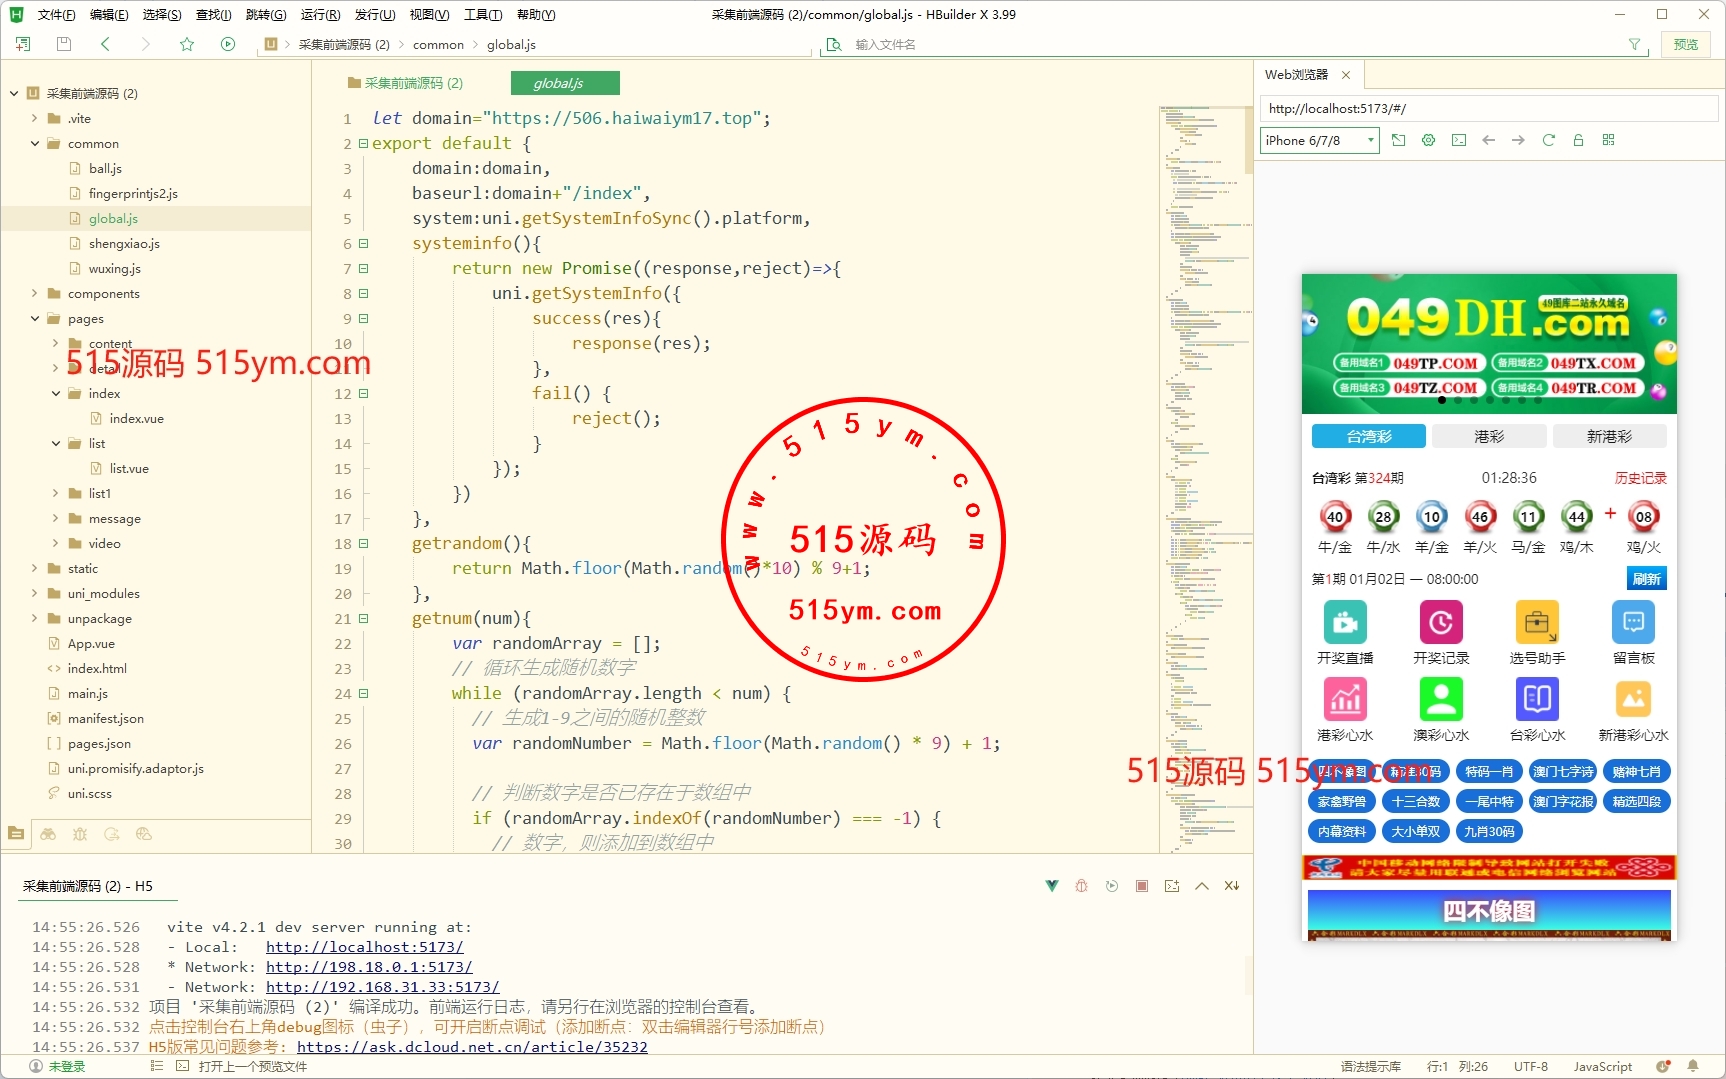
Task: Click the save file icon in toolbar
Action: (64, 44)
